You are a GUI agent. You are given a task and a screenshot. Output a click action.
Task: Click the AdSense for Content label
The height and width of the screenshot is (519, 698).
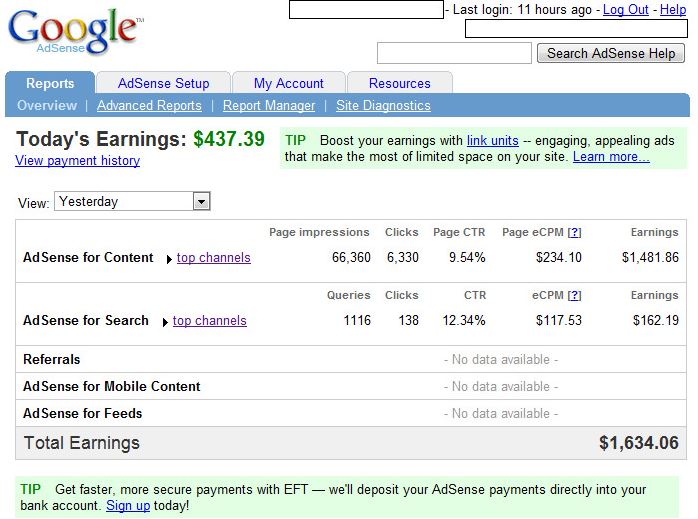[x=88, y=257]
